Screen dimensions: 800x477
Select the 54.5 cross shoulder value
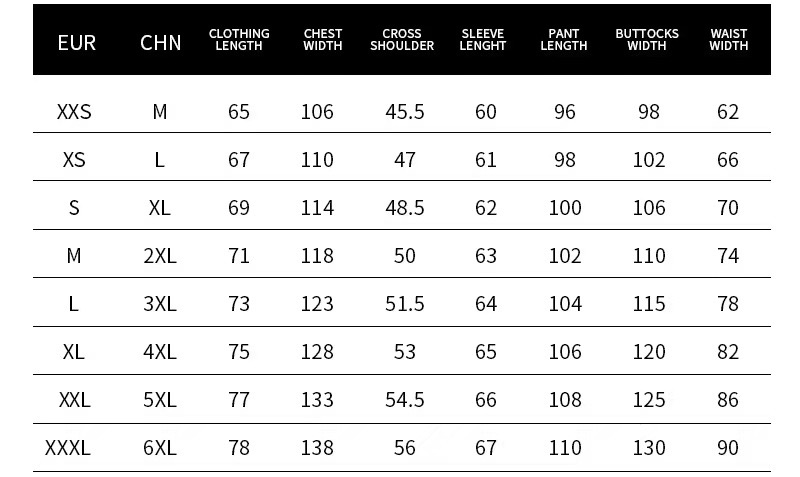click(x=405, y=400)
